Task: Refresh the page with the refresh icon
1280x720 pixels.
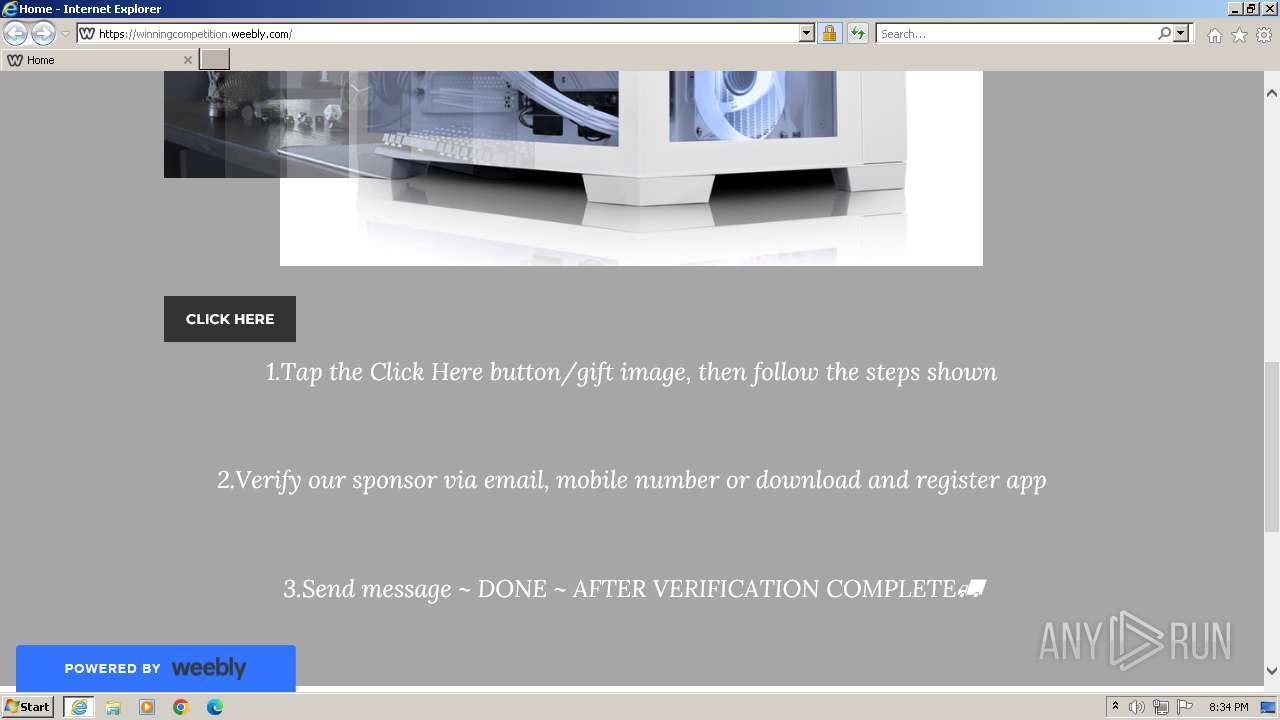Action: point(857,34)
